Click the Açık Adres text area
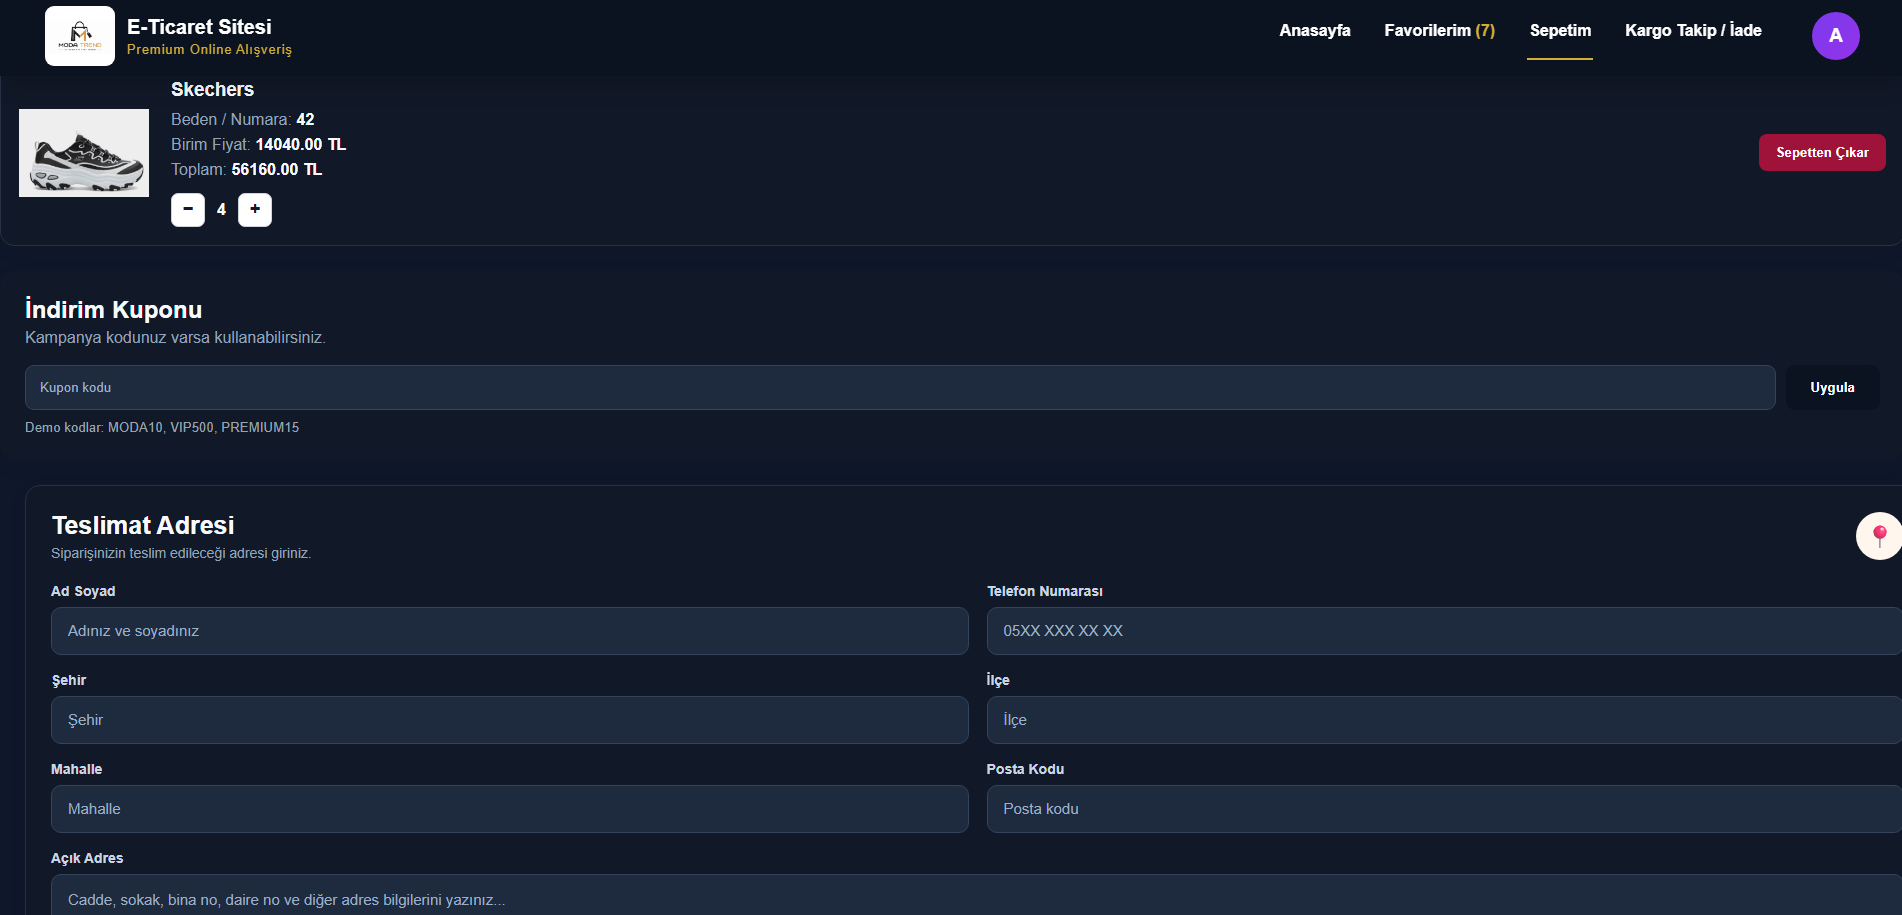1902x915 pixels. 976,896
